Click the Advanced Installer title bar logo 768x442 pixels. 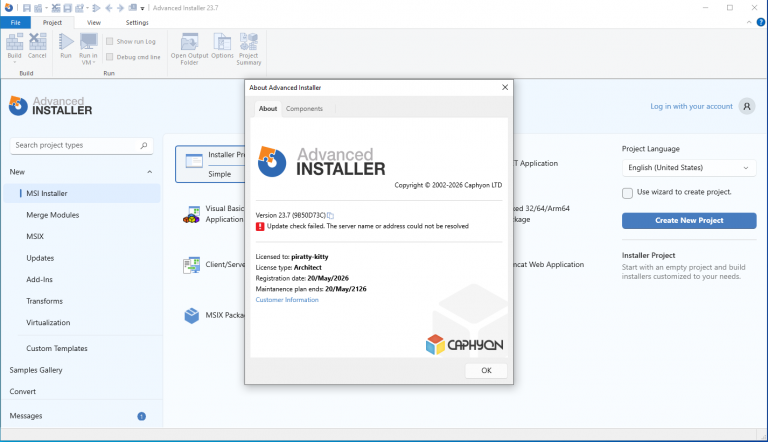[x=9, y=8]
